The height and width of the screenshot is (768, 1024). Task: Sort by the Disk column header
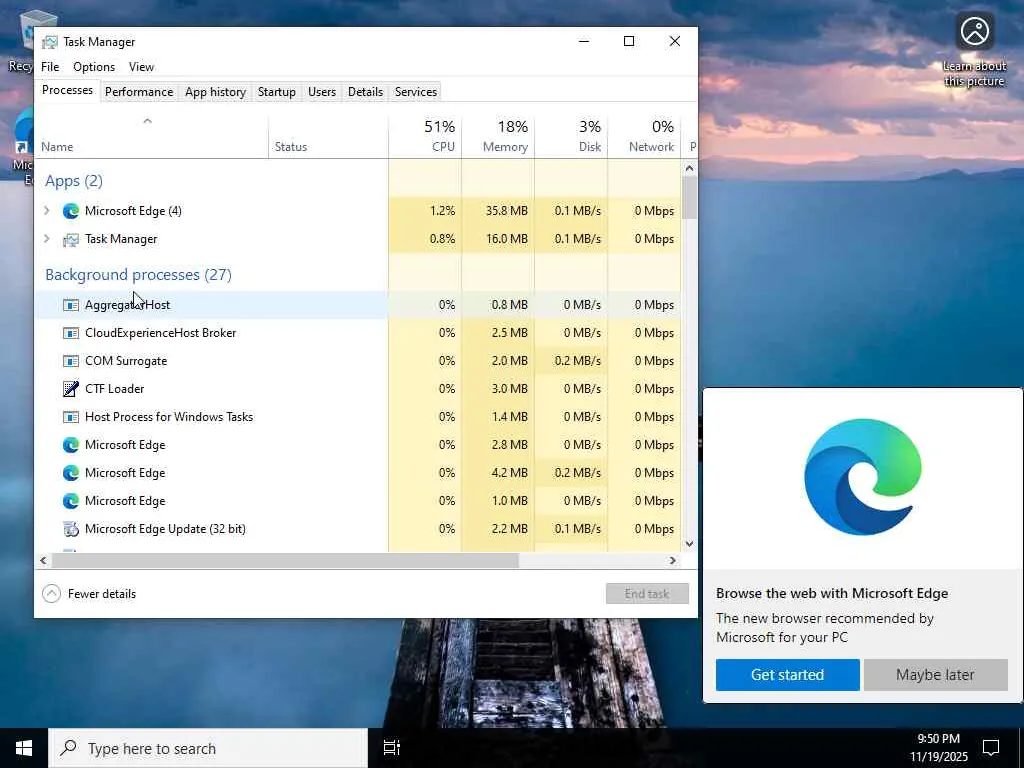point(571,136)
